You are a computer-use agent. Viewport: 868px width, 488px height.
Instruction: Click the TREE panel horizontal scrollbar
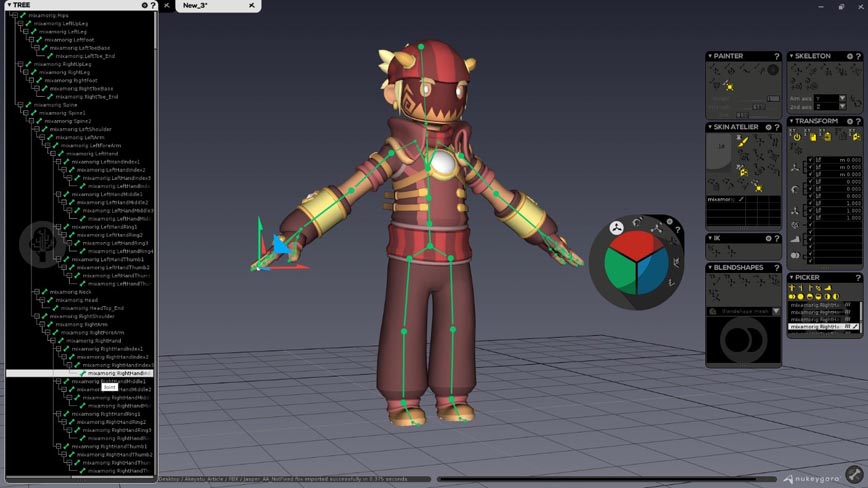point(78,477)
